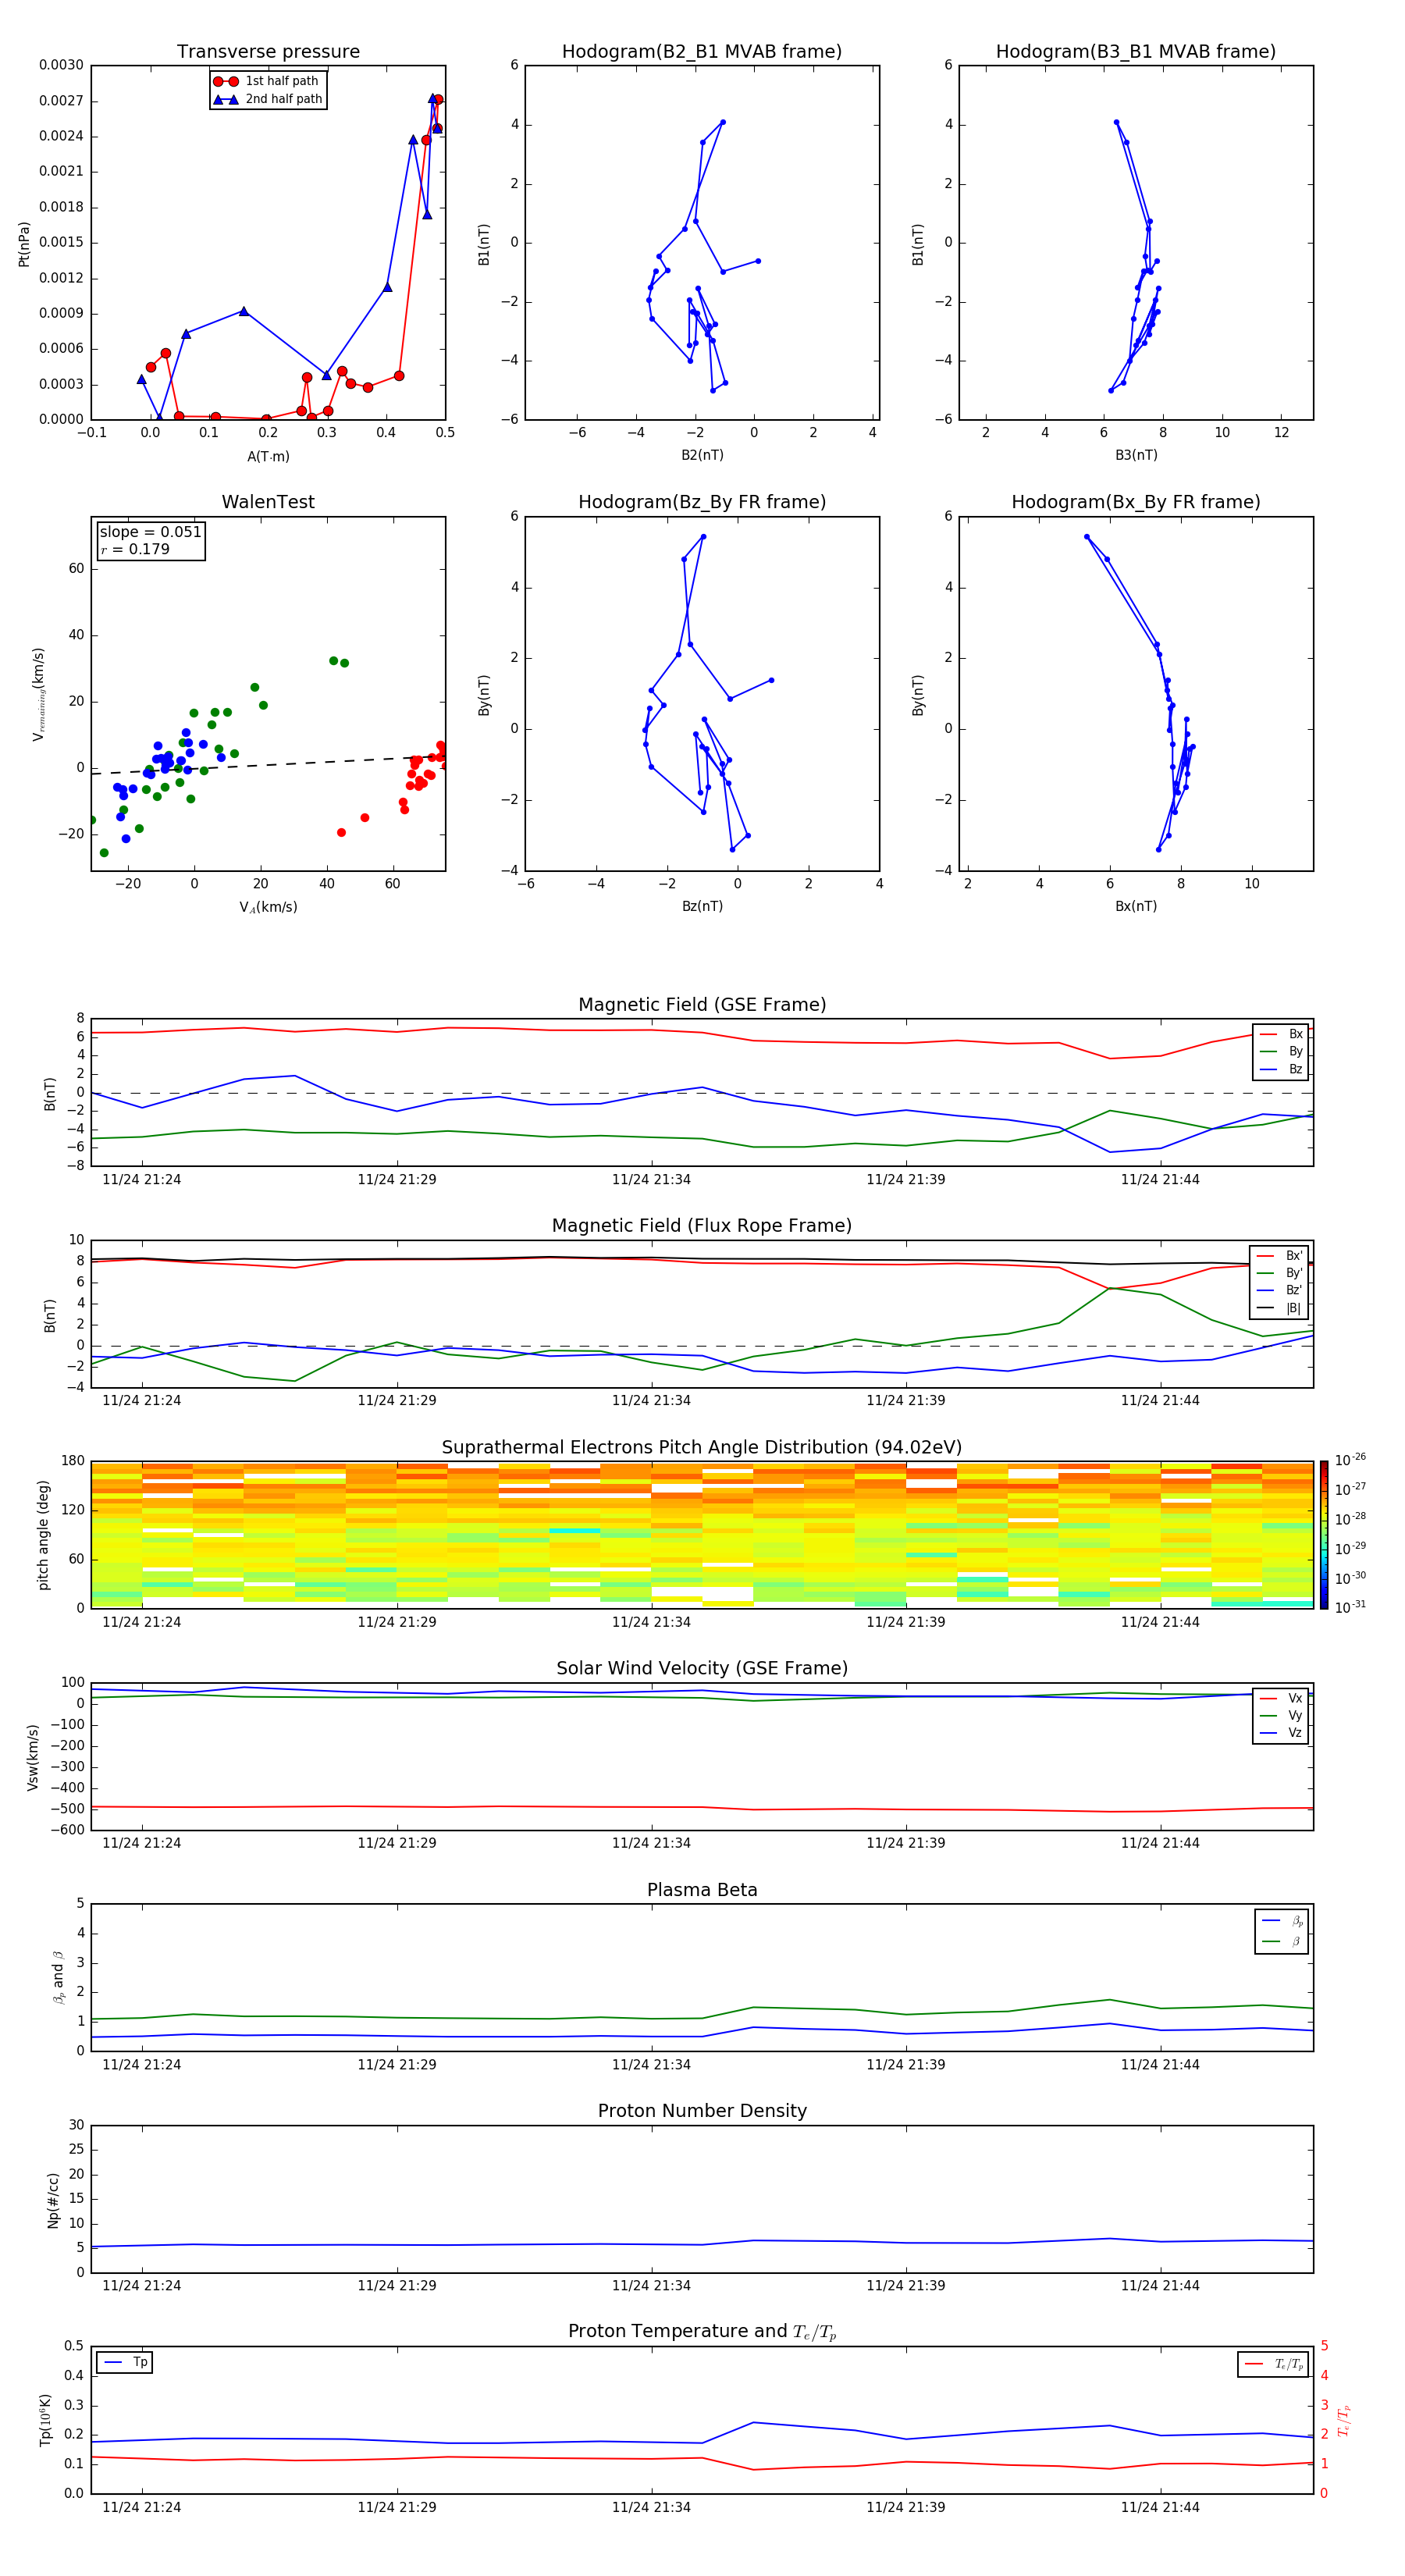Viewport: 1405px width, 2576px height.
Task: Select 'β' entry in Plasma Beta legend
Action: 1282,1941
